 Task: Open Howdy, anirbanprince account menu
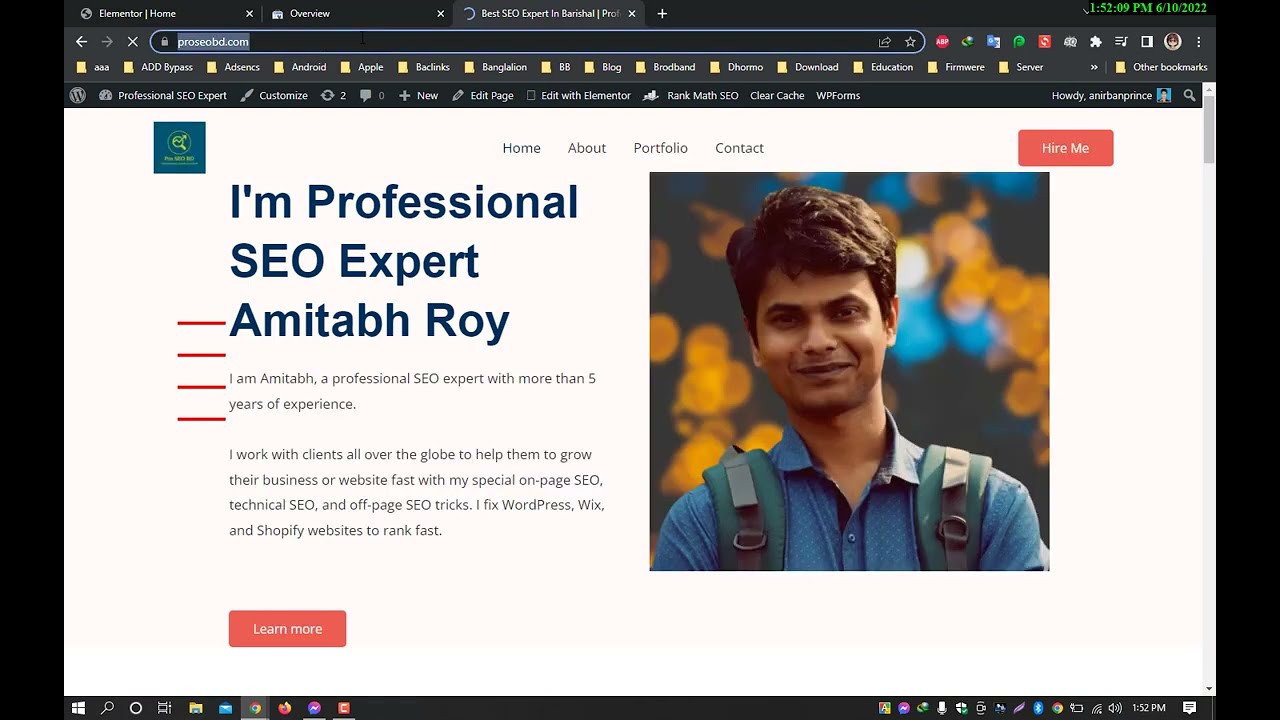click(x=1111, y=95)
